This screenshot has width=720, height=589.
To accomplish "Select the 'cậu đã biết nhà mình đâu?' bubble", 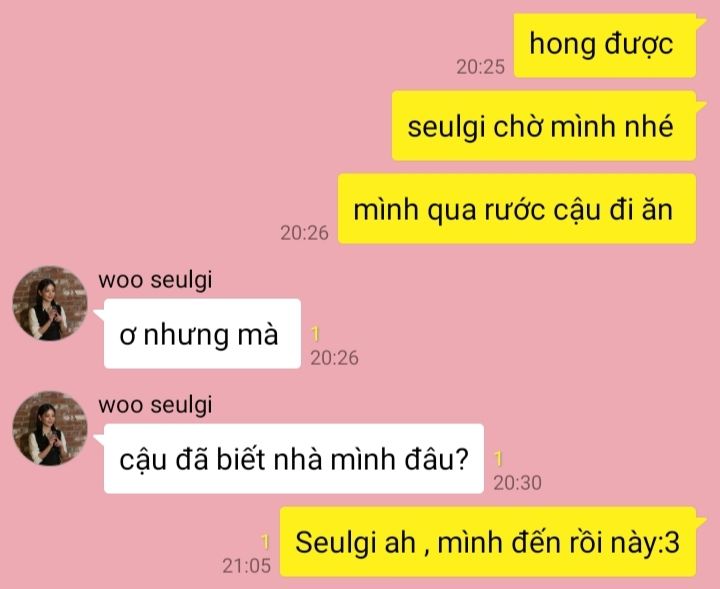I will [x=294, y=459].
